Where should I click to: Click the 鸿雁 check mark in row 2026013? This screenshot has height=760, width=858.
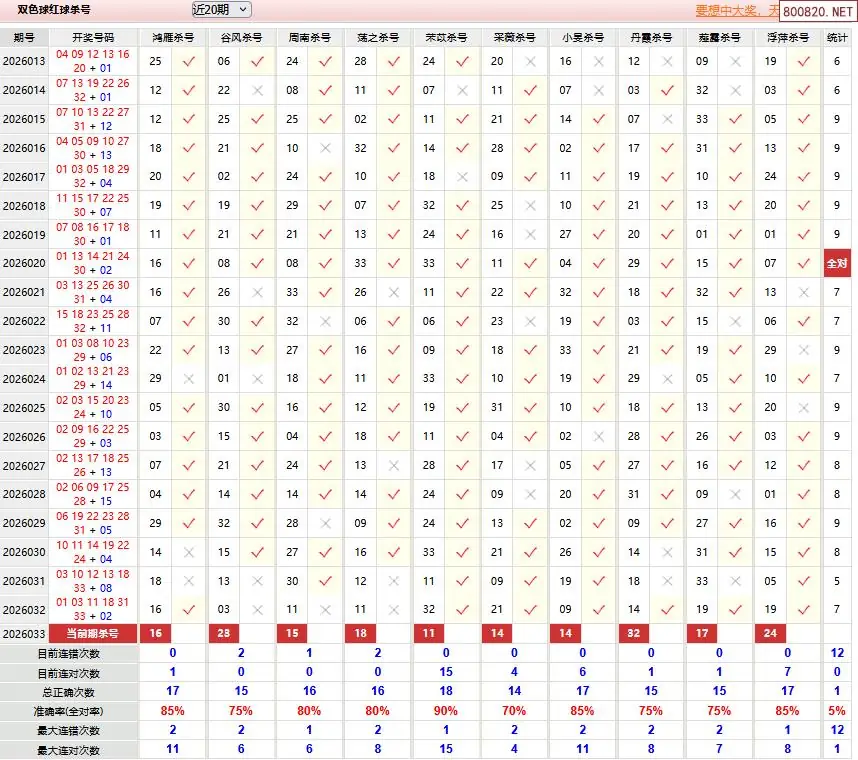(x=188, y=61)
